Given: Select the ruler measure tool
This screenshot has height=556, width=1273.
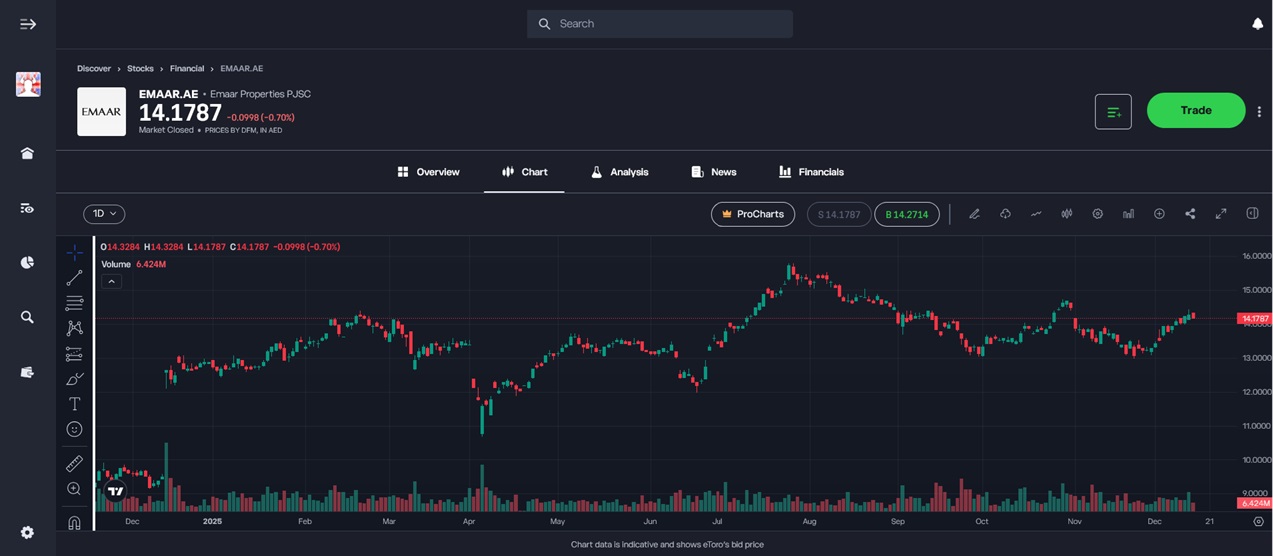Looking at the screenshot, I should (x=74, y=464).
